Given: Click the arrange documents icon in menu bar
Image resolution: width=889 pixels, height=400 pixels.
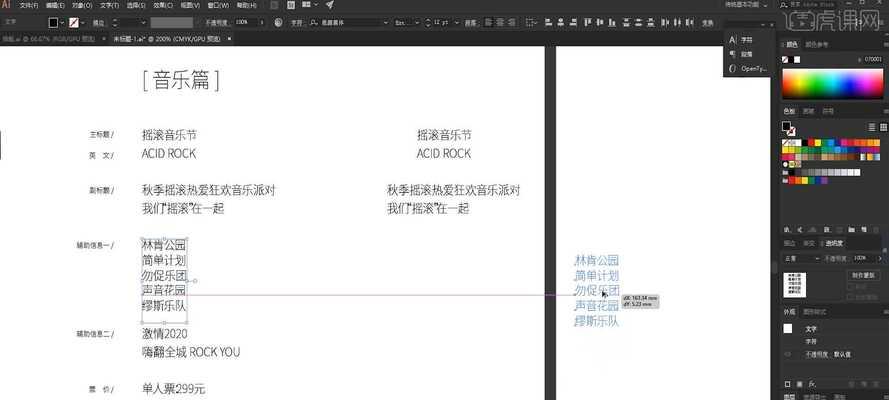Looking at the screenshot, I should pyautogui.click(x=310, y=5).
